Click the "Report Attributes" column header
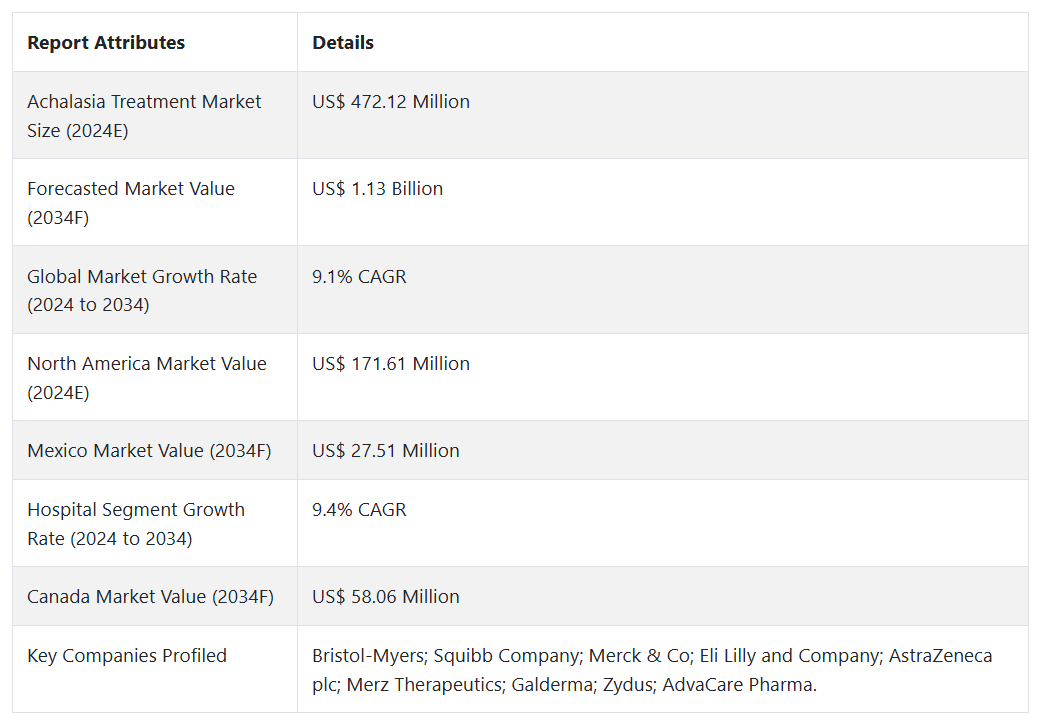 [x=106, y=43]
